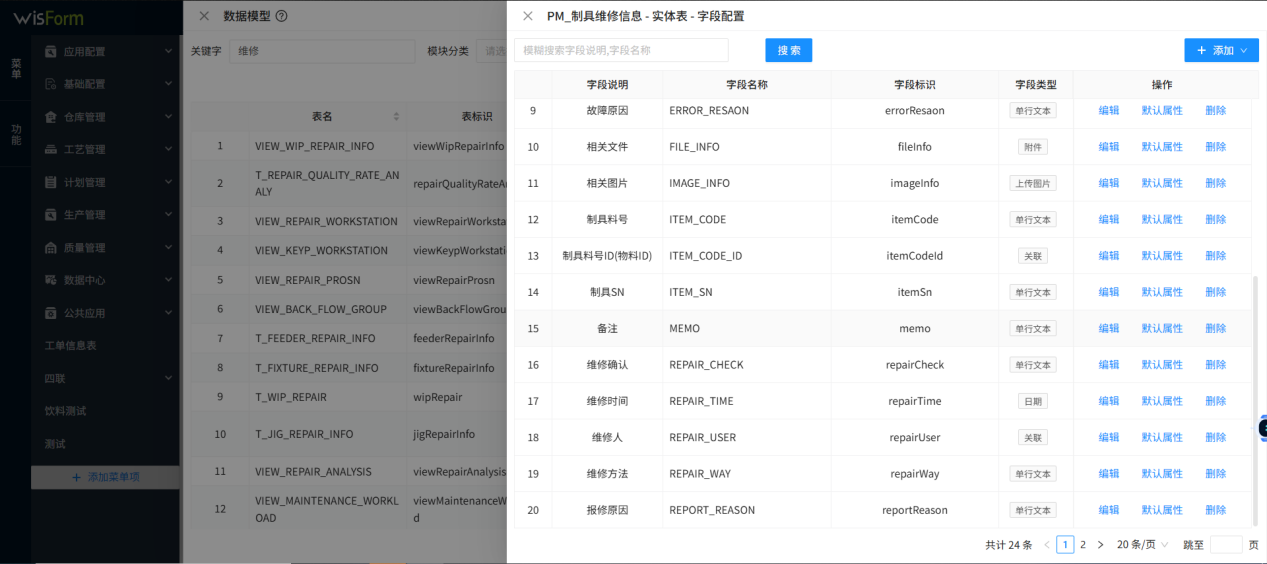Open the 数据中心 sidebar icon
The width and height of the screenshot is (1267, 564).
click(51, 280)
